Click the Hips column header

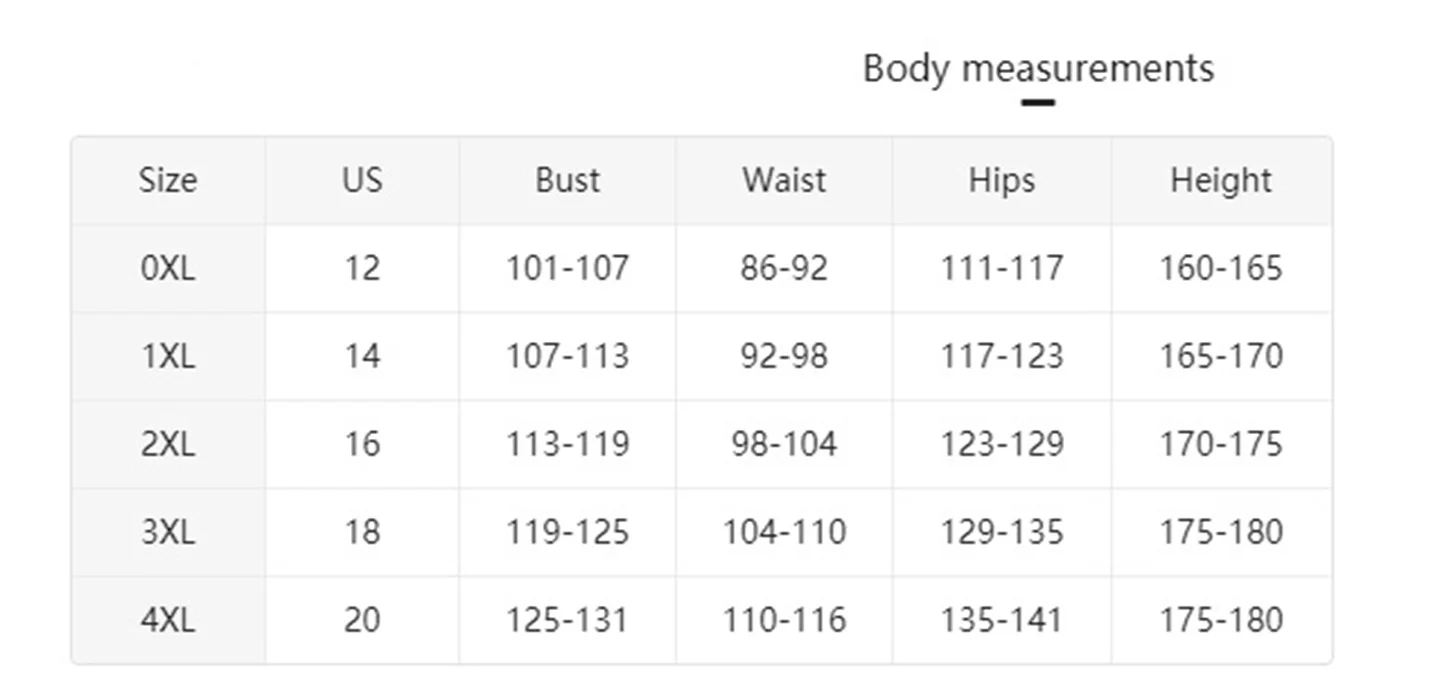tap(1001, 180)
